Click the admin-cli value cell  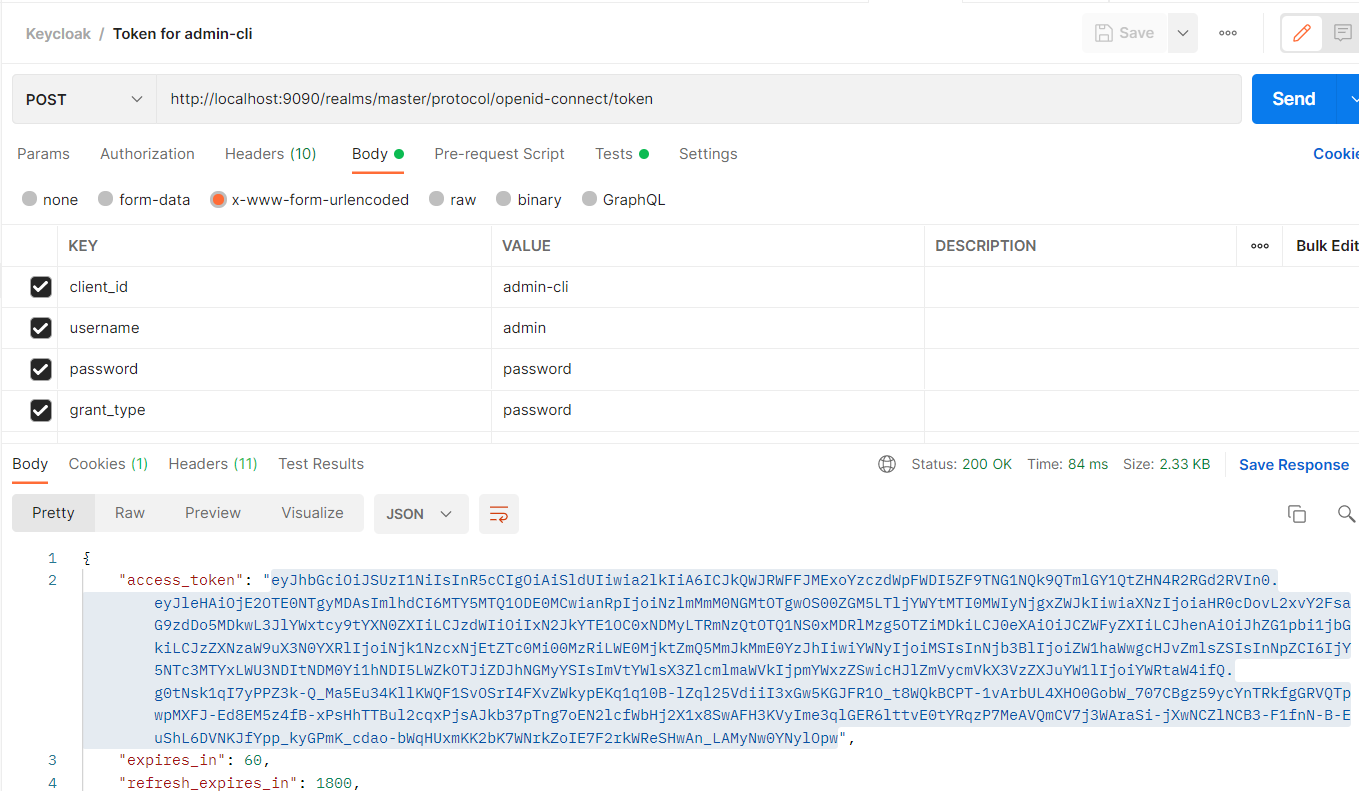708,287
